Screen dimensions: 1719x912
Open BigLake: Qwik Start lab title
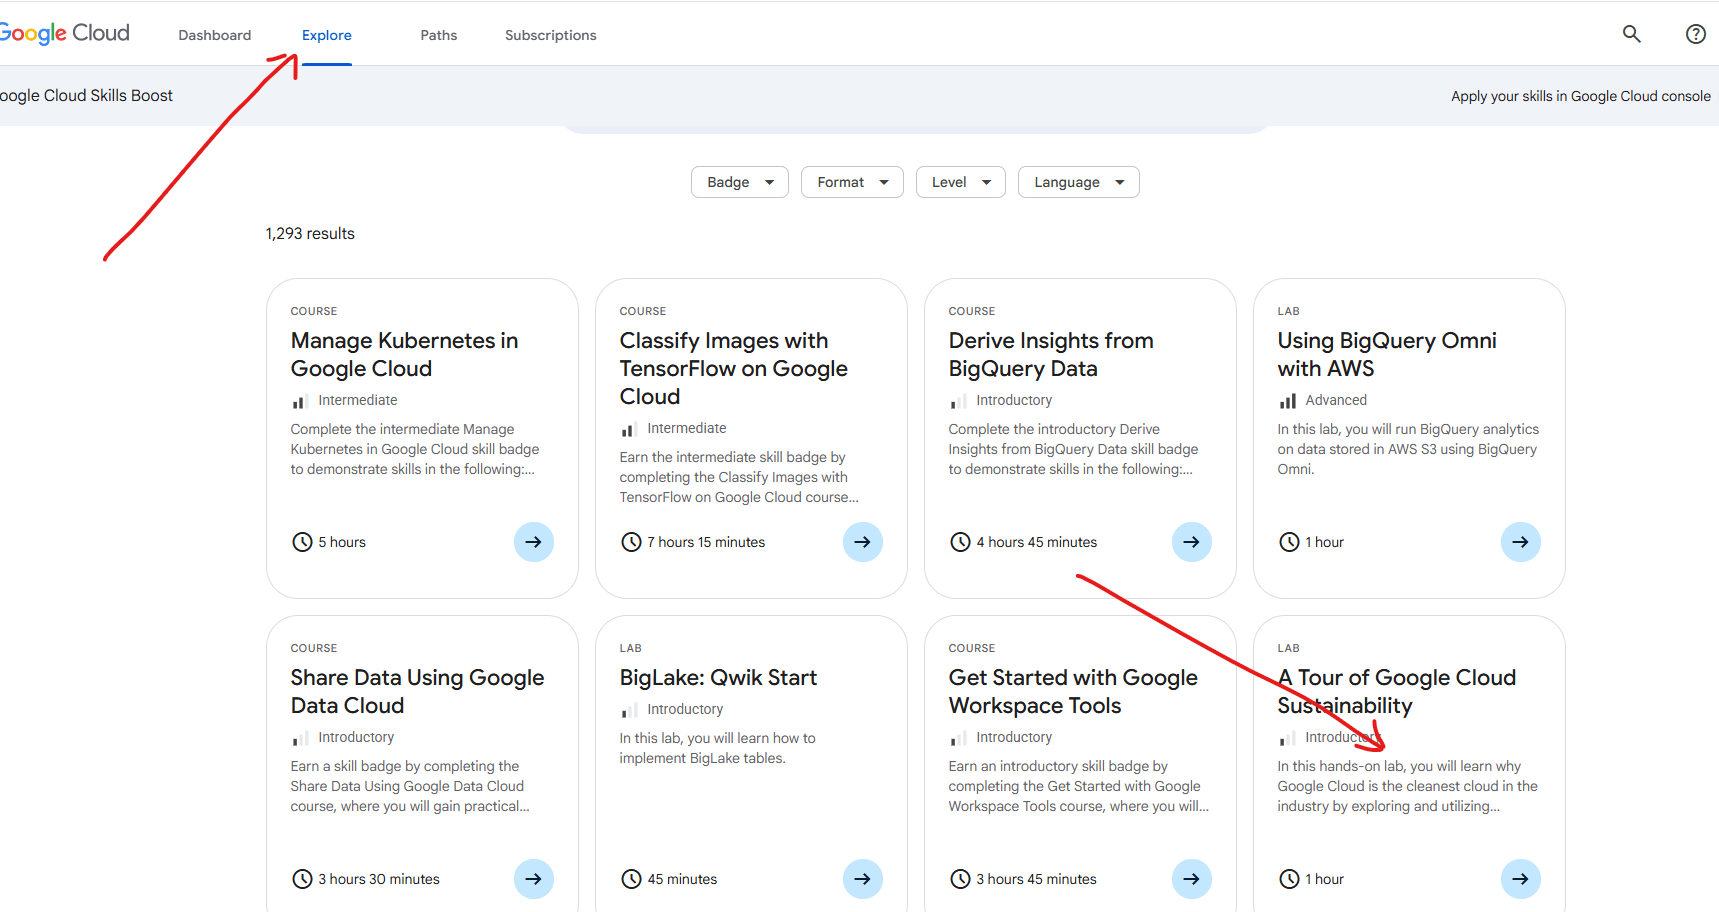coord(719,677)
